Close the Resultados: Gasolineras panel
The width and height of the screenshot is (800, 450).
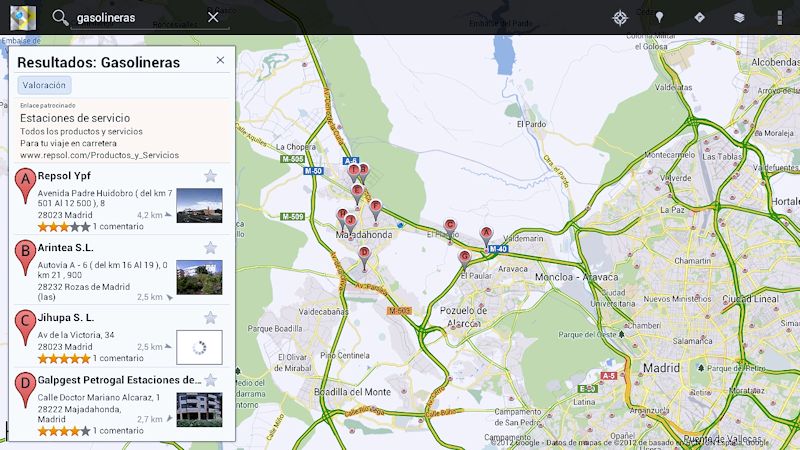tap(220, 60)
